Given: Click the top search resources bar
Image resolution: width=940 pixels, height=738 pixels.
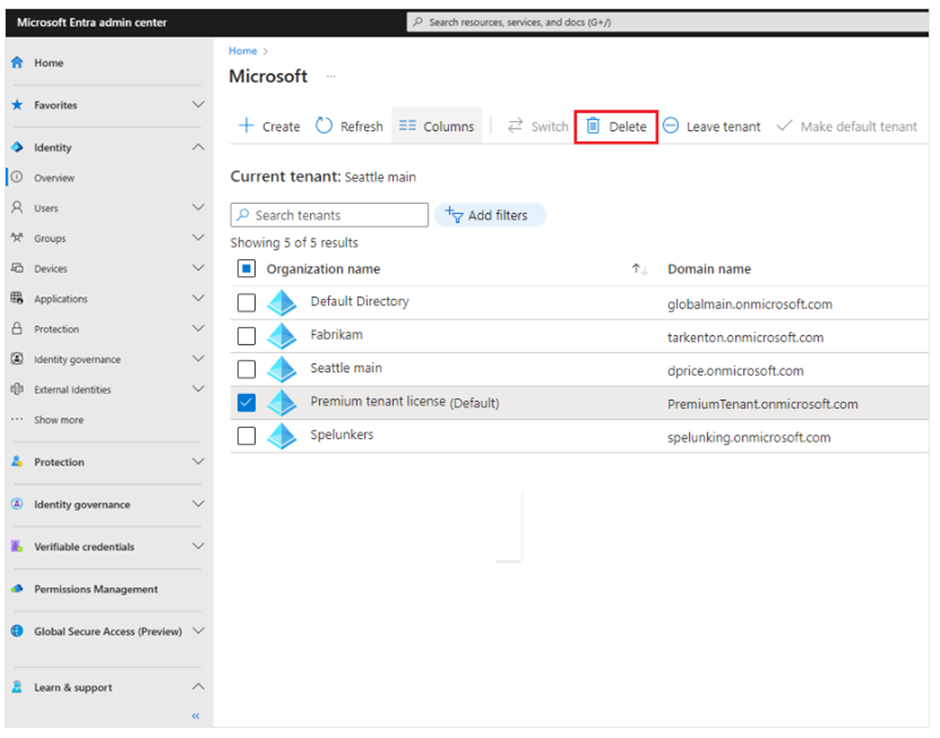Looking at the screenshot, I should pyautogui.click(x=667, y=22).
